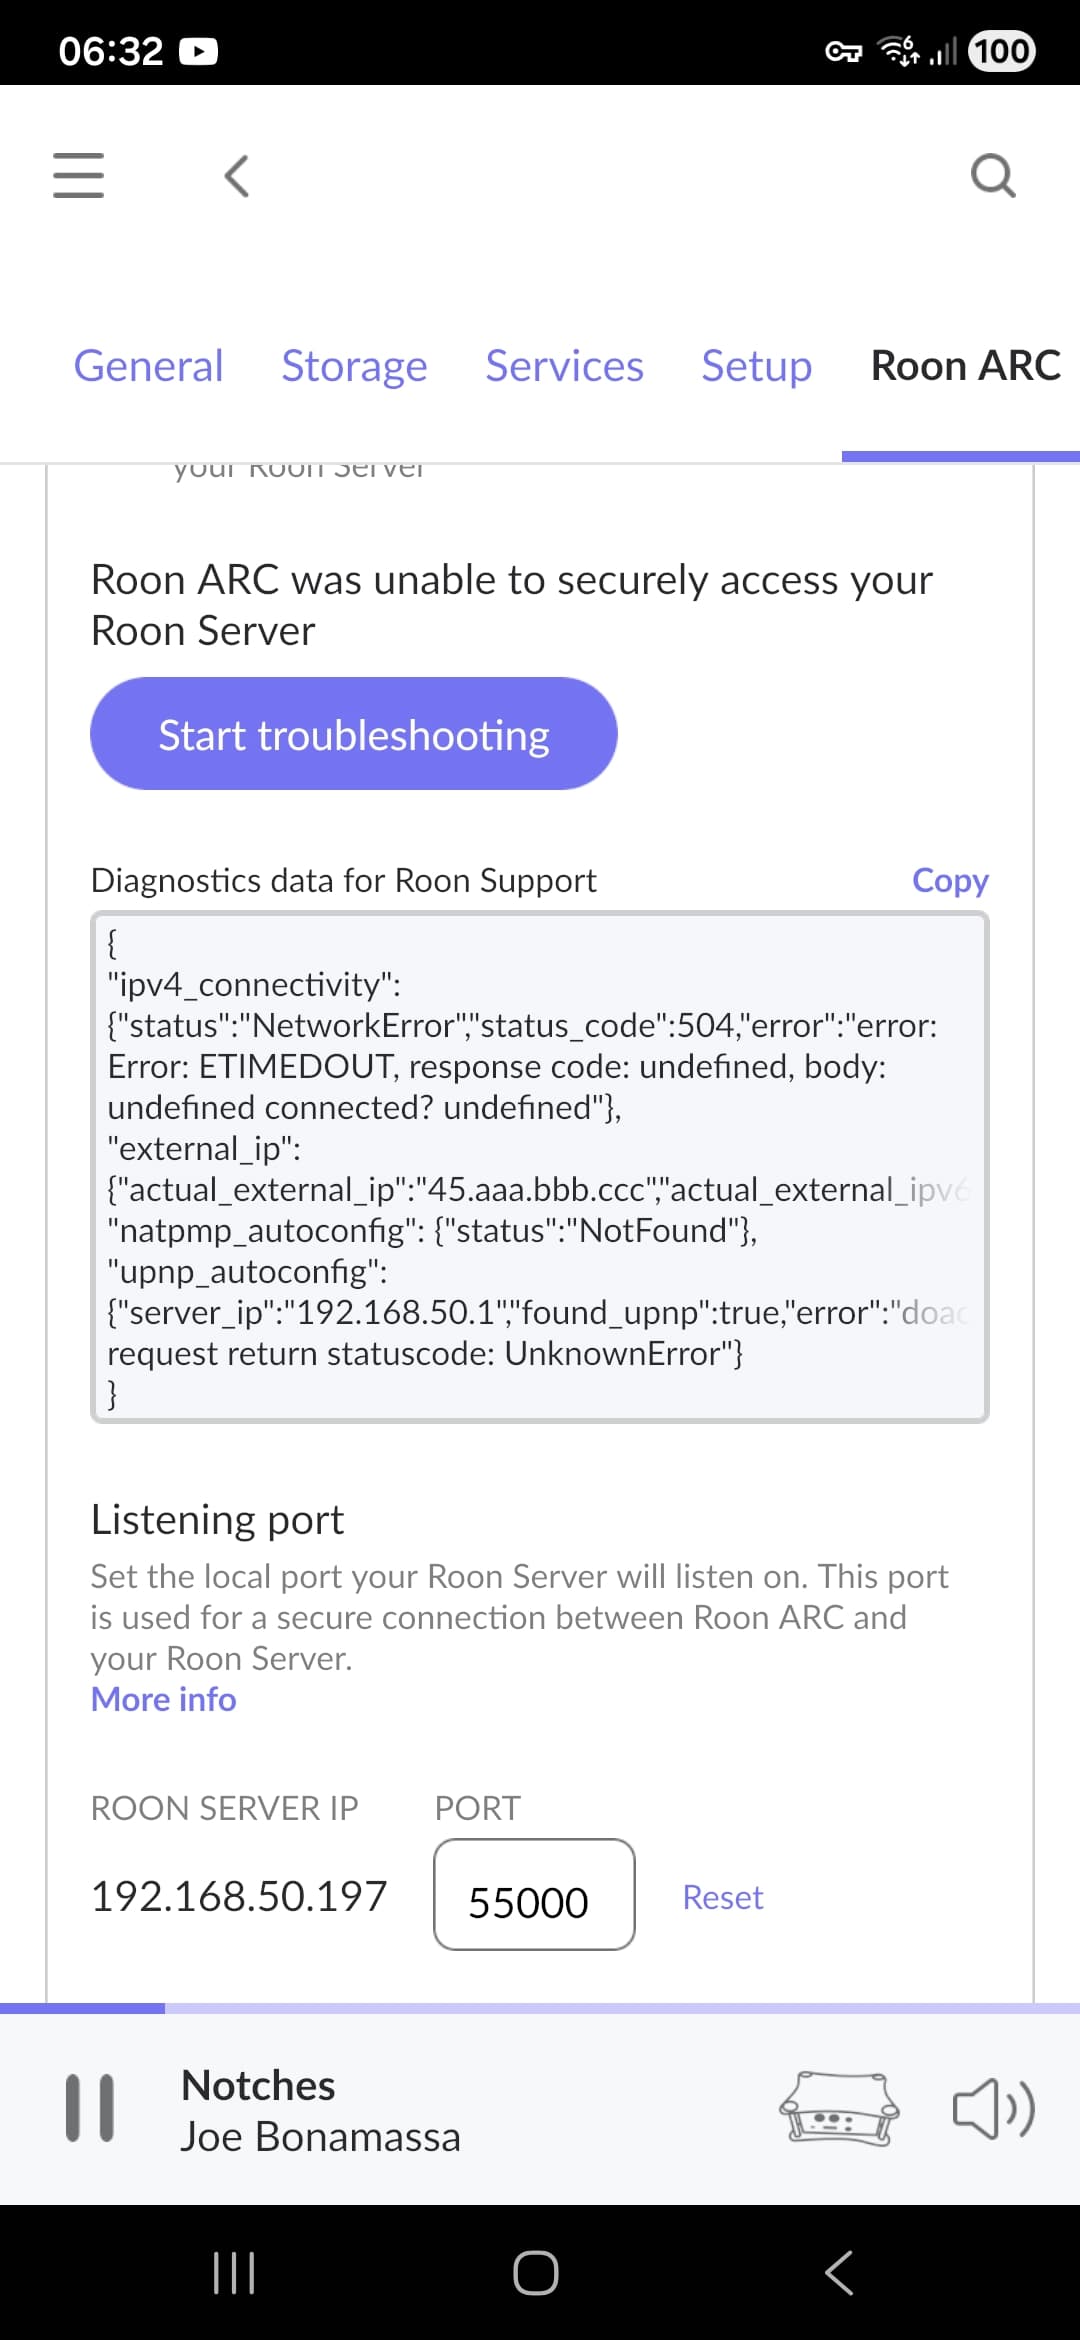Go to the Setup tab

point(756,366)
